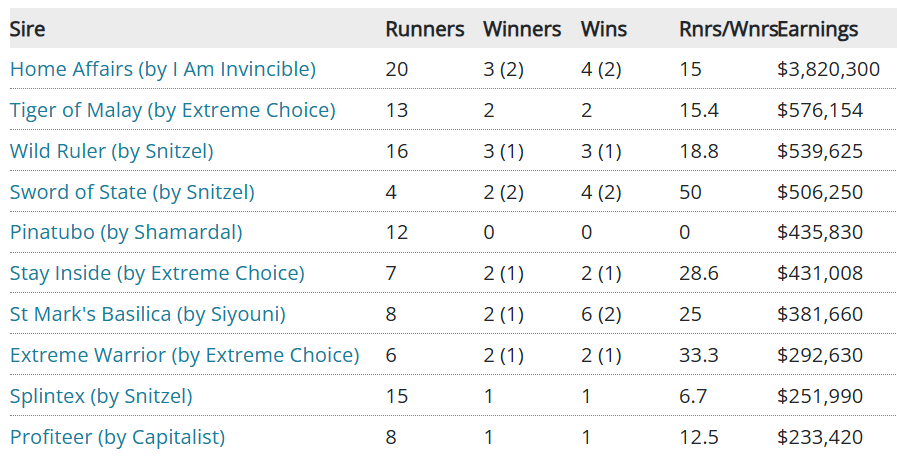Select Splintex's runners count 15
Image resolution: width=897 pixels, height=456 pixels.
coord(396,396)
